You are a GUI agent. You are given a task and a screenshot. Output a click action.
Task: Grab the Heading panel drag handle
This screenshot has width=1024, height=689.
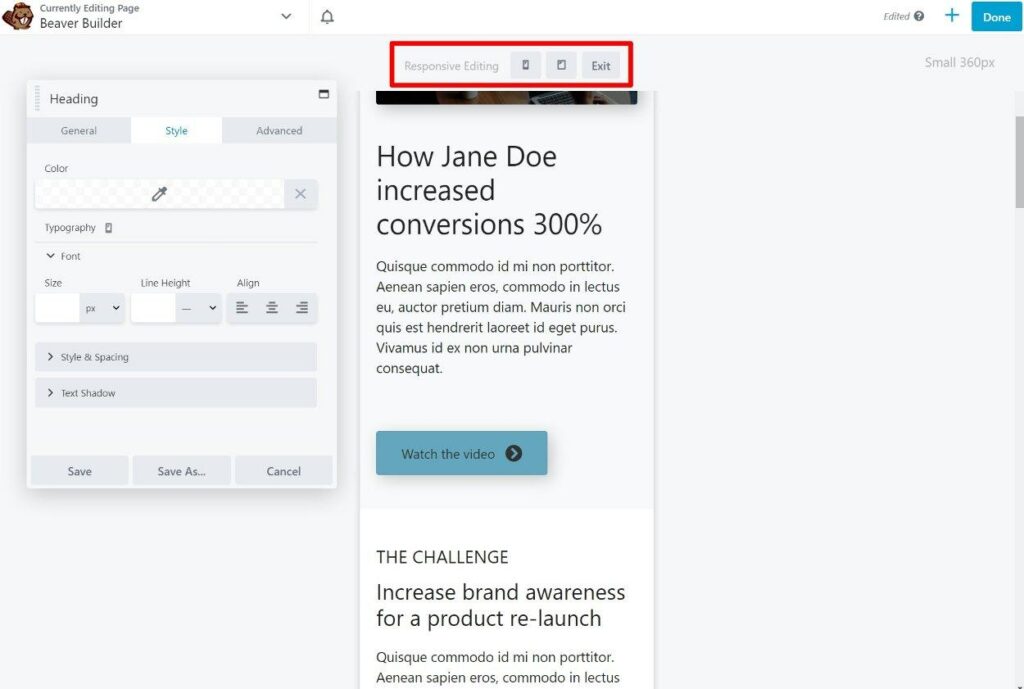[x=37, y=98]
